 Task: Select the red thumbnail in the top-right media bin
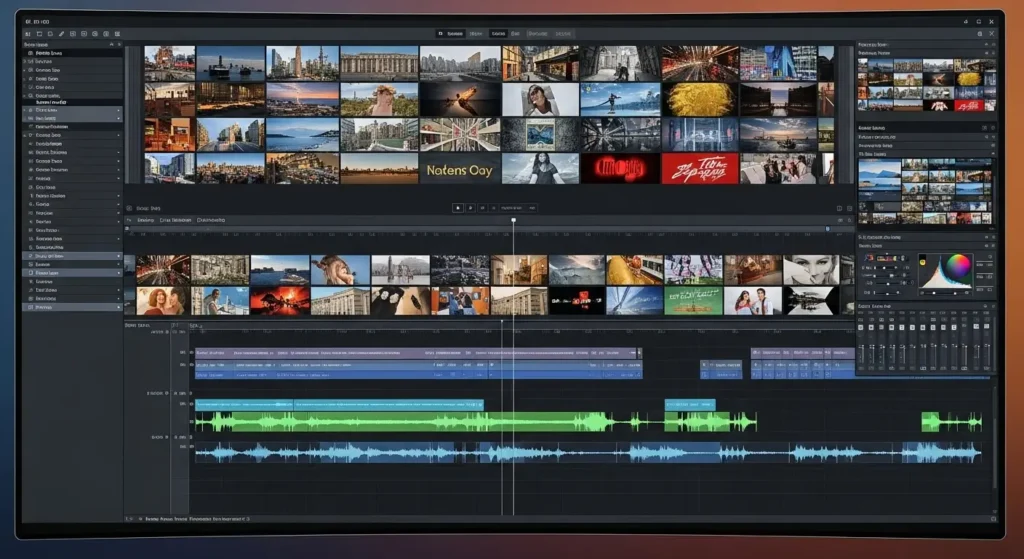969,105
